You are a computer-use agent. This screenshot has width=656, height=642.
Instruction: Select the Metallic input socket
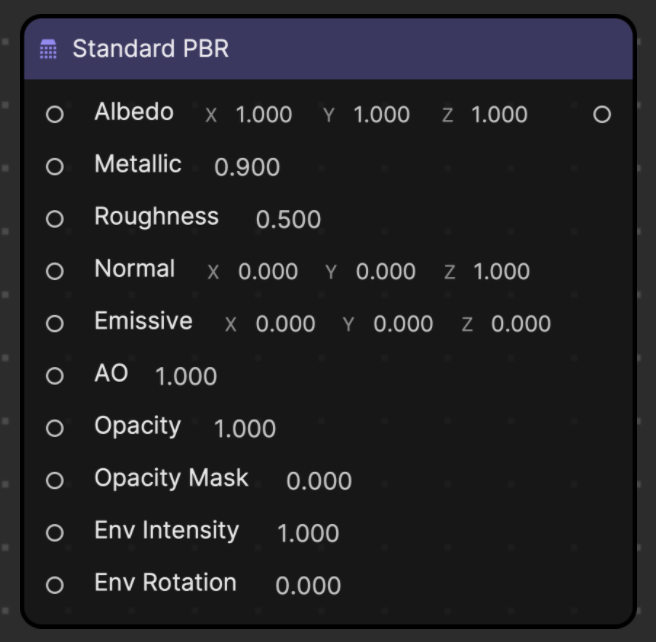tap(55, 166)
